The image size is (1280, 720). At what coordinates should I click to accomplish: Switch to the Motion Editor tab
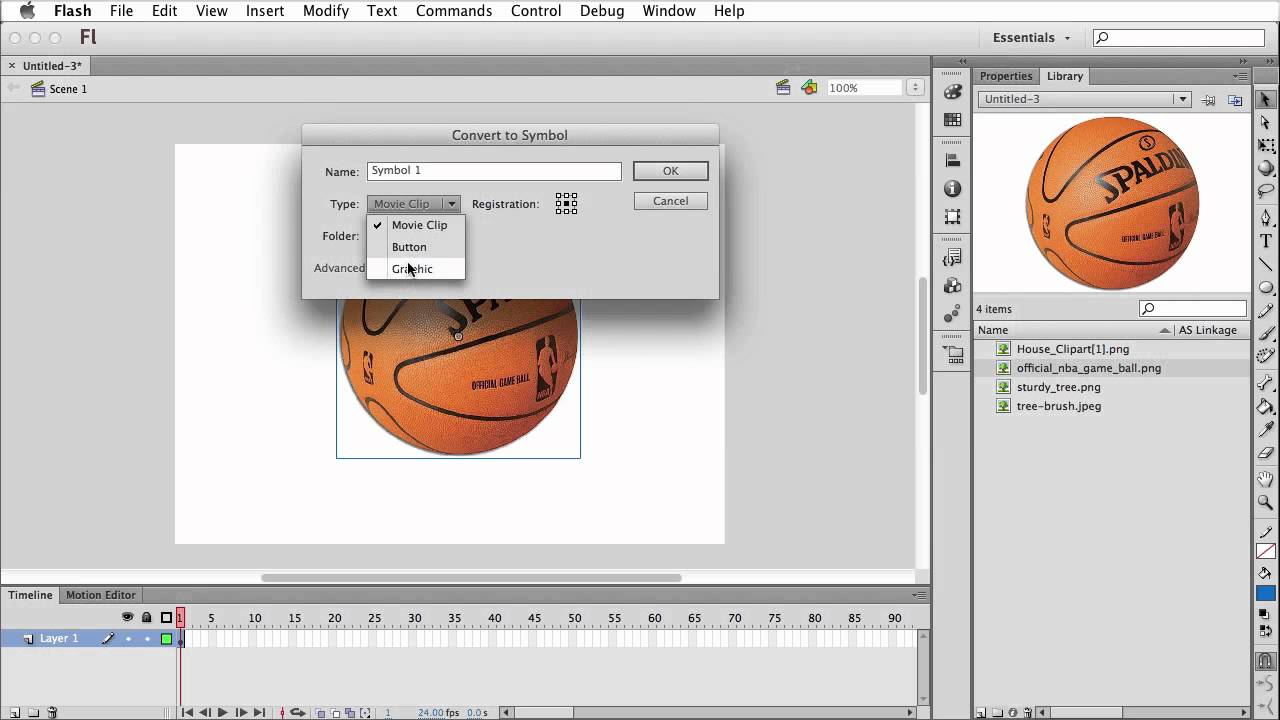click(x=101, y=595)
